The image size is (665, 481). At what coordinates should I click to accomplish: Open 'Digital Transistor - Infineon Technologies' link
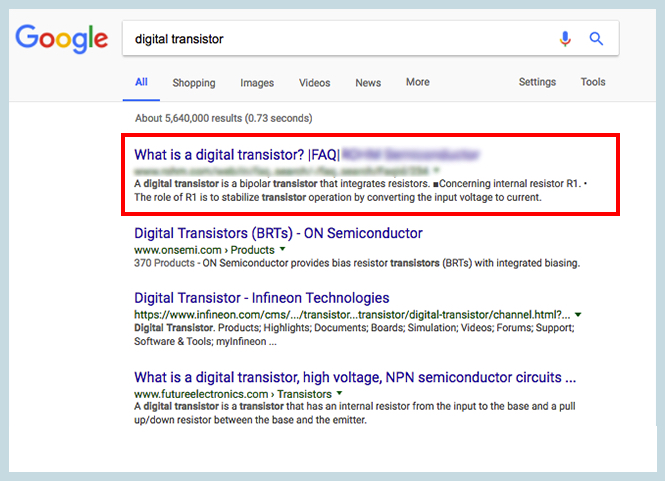click(262, 298)
